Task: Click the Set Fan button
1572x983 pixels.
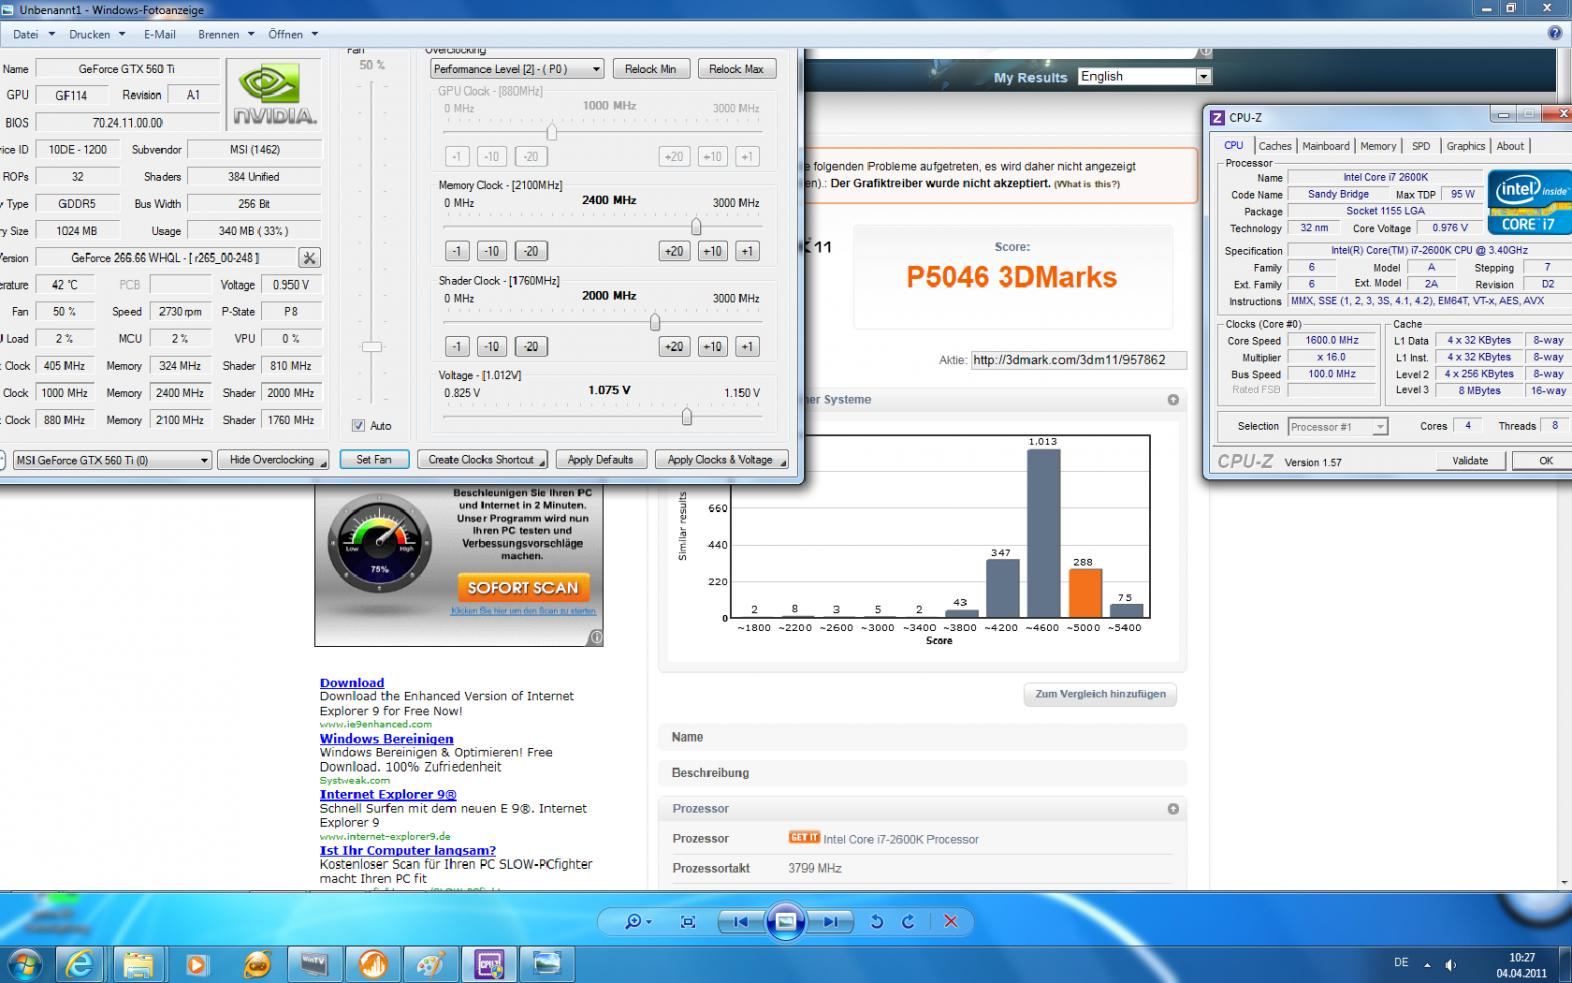Action: click(x=373, y=460)
